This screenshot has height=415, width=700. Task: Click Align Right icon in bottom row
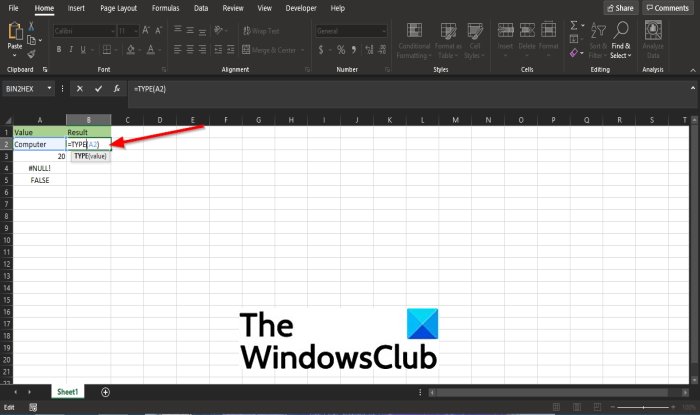(x=202, y=50)
